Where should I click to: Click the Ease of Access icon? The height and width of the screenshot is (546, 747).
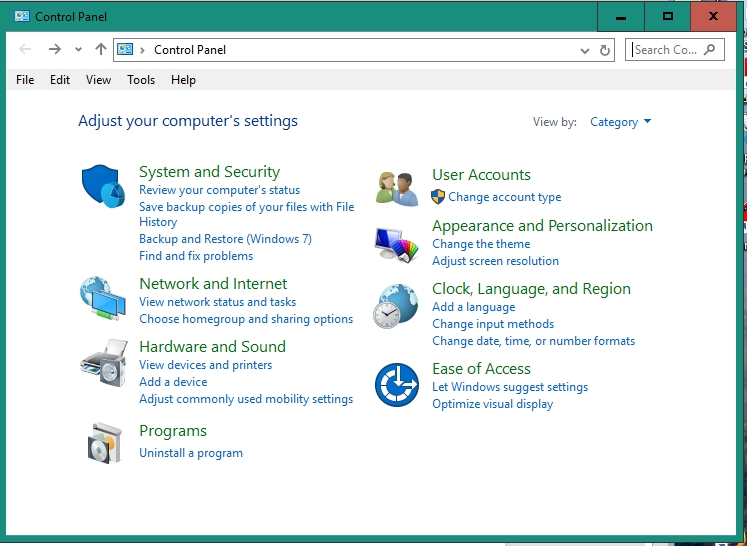(397, 384)
